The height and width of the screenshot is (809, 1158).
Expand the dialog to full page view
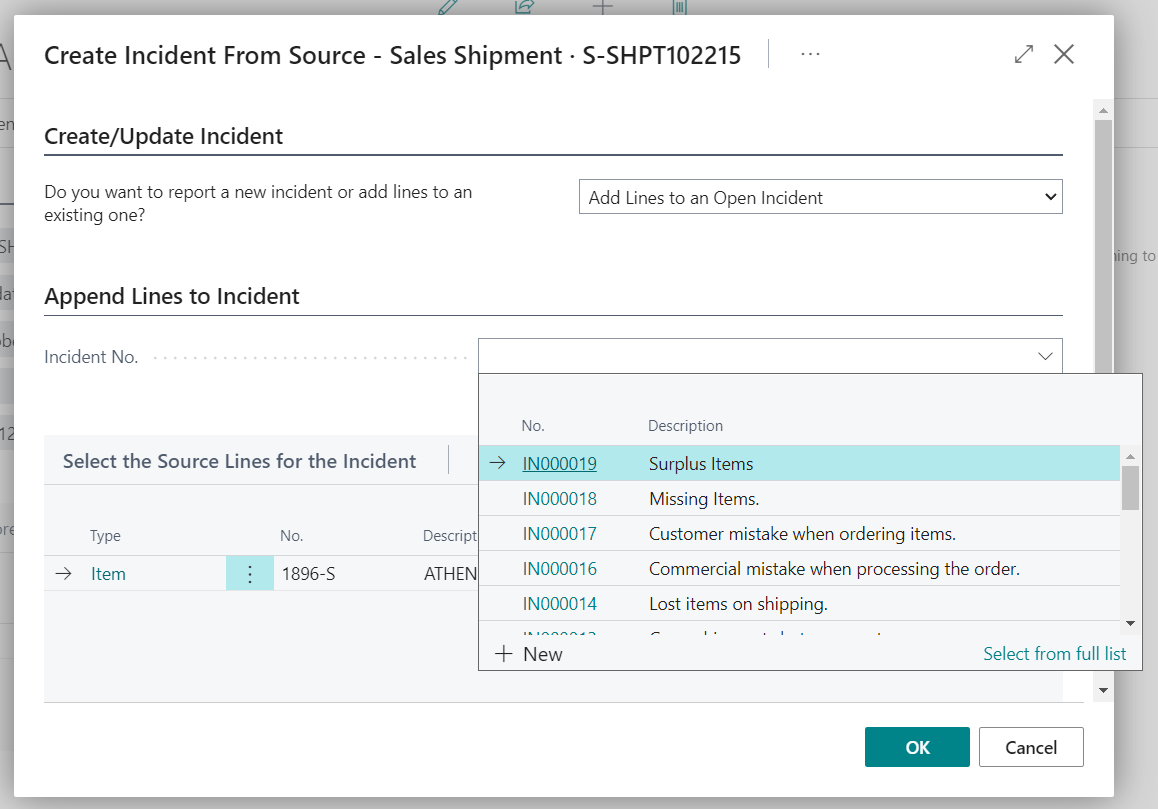pyautogui.click(x=1023, y=54)
